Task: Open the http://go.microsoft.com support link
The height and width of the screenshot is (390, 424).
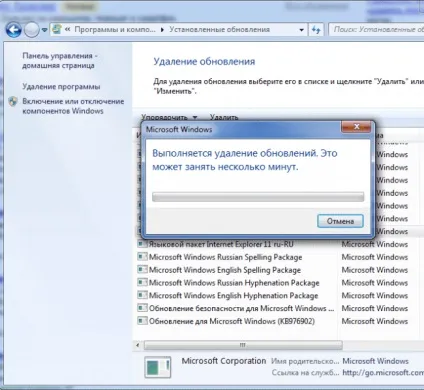Action: coord(383,373)
